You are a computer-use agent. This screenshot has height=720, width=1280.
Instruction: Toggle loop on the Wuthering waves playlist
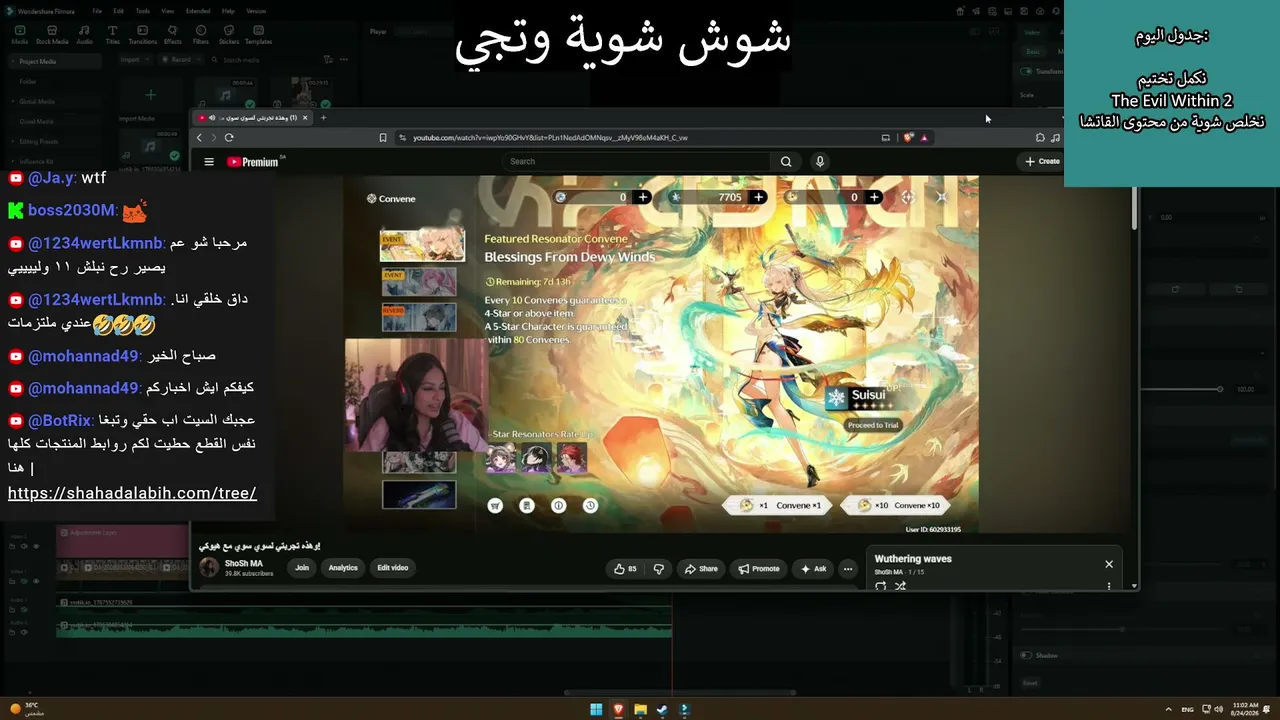click(x=881, y=586)
